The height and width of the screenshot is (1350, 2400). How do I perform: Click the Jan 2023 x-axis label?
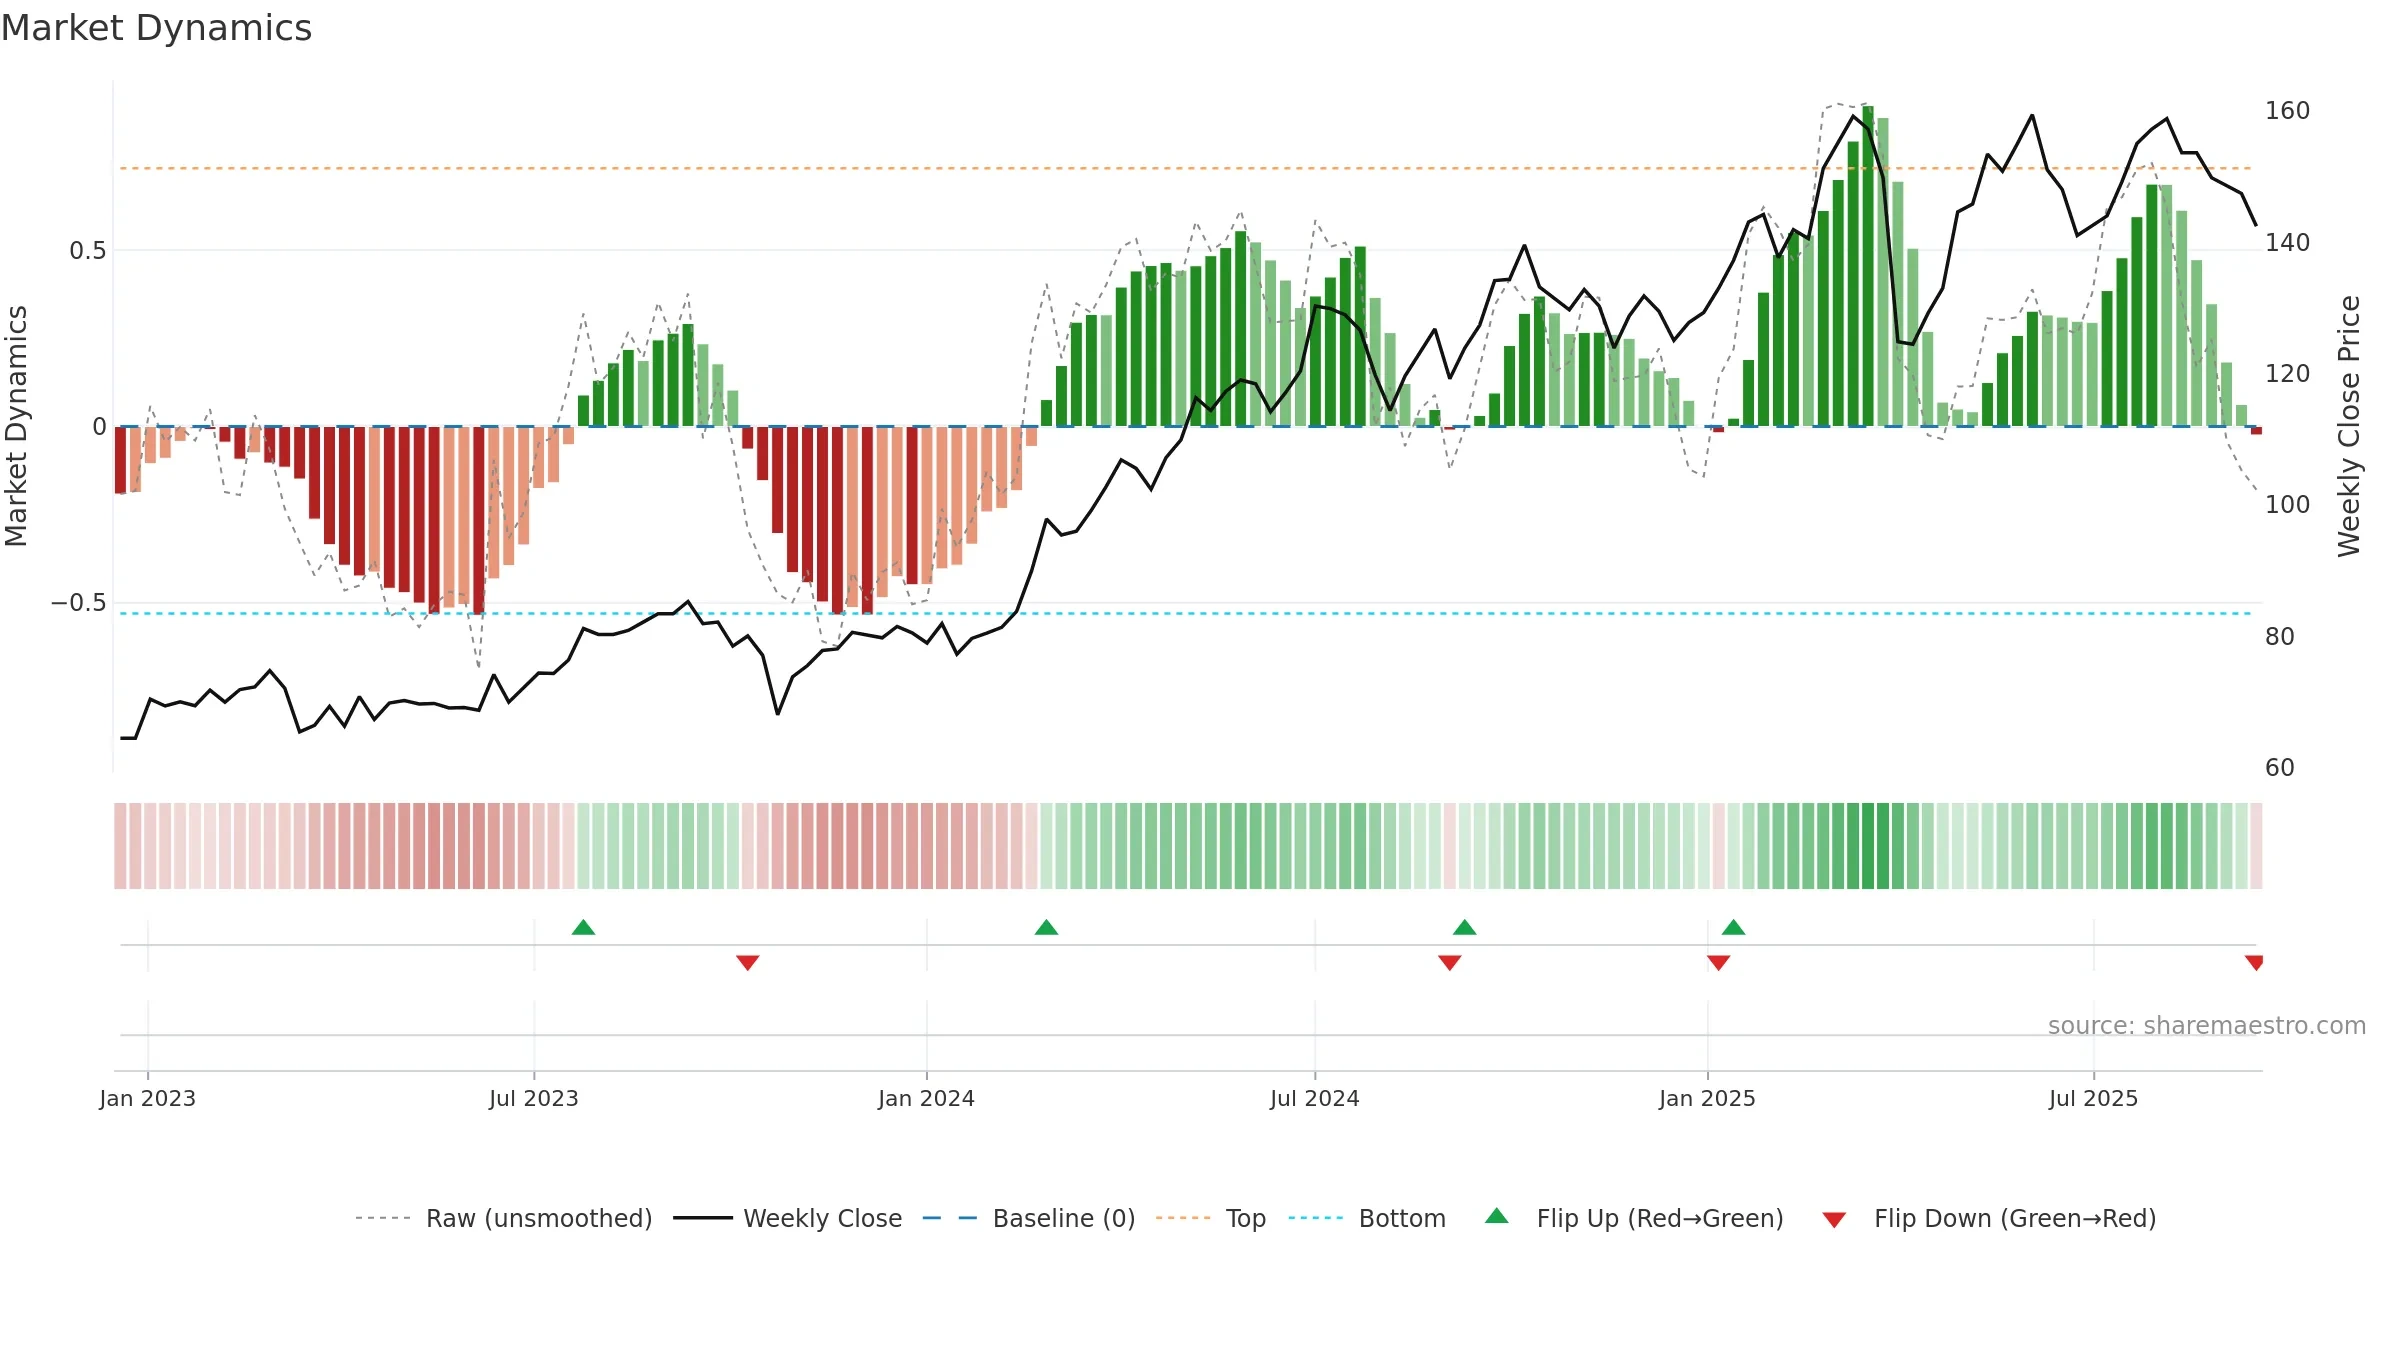click(148, 1098)
